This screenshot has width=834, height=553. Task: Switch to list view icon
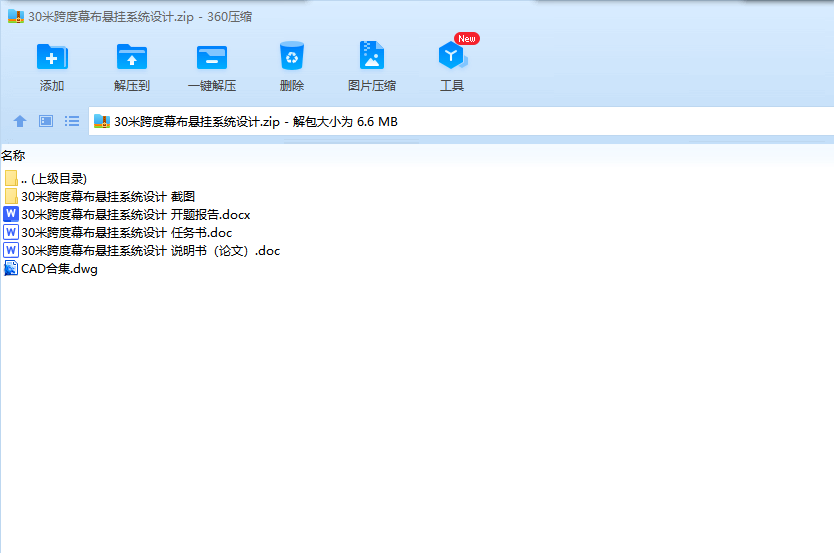[x=72, y=121]
